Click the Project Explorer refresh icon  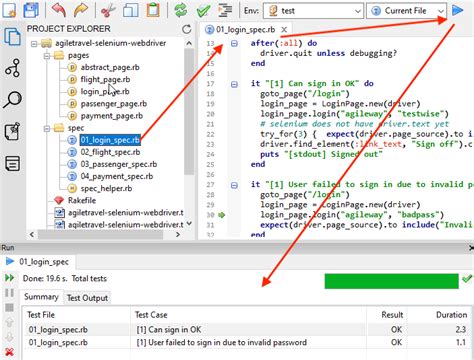pyautogui.click(x=187, y=29)
